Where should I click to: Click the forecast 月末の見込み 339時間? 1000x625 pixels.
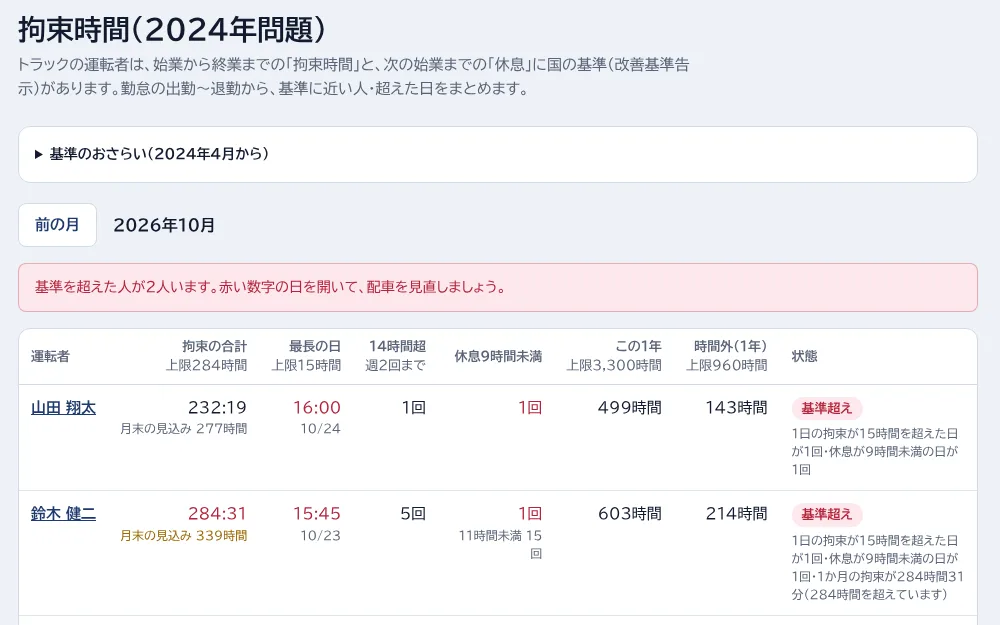[184, 536]
